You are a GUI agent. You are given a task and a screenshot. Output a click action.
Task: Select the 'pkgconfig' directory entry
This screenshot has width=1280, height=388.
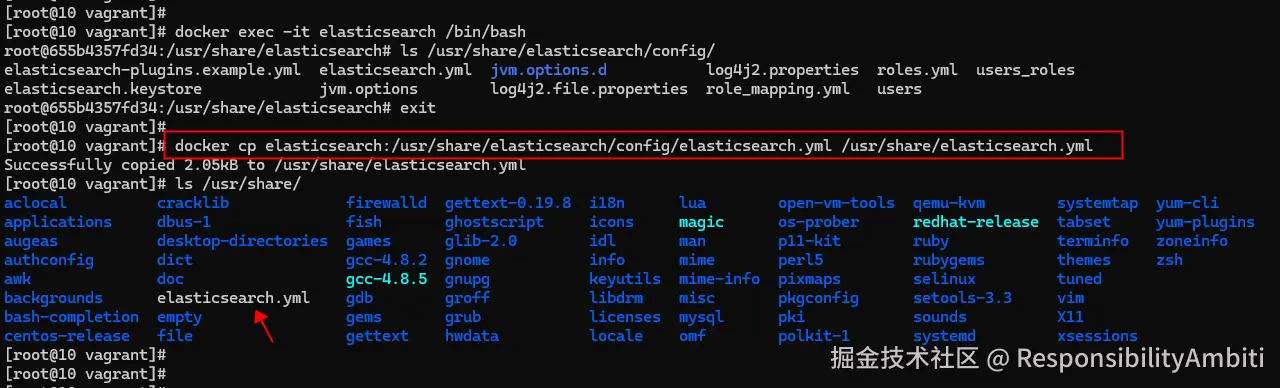pyautogui.click(x=818, y=298)
